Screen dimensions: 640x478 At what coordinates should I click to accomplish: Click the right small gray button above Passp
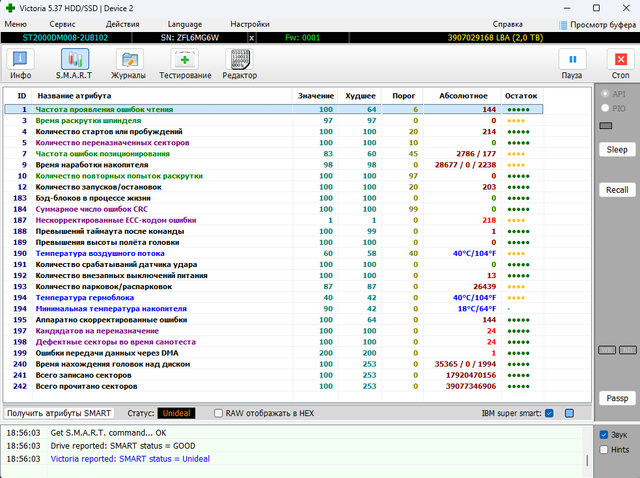[628, 350]
